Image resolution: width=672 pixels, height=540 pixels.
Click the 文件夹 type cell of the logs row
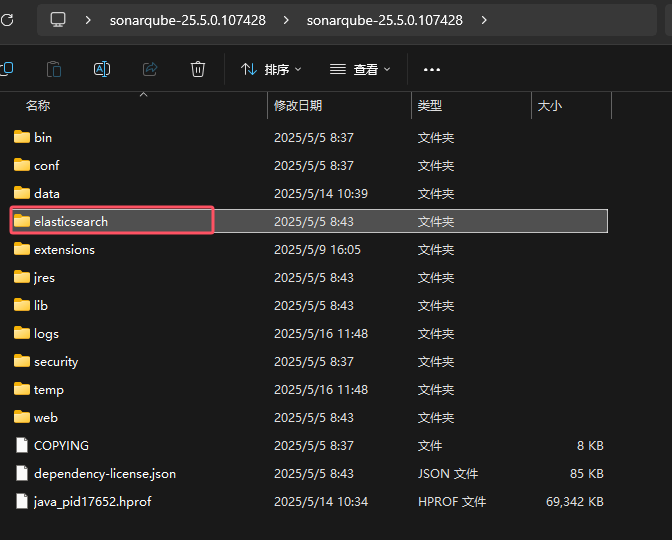[436, 333]
